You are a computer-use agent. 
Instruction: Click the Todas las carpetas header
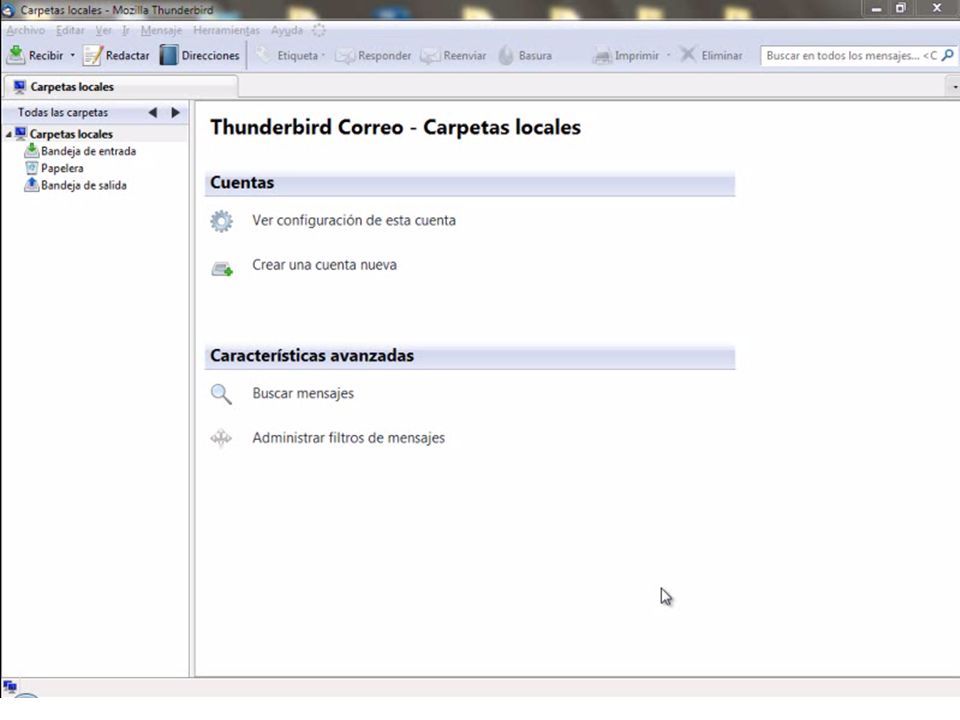pyautogui.click(x=62, y=113)
